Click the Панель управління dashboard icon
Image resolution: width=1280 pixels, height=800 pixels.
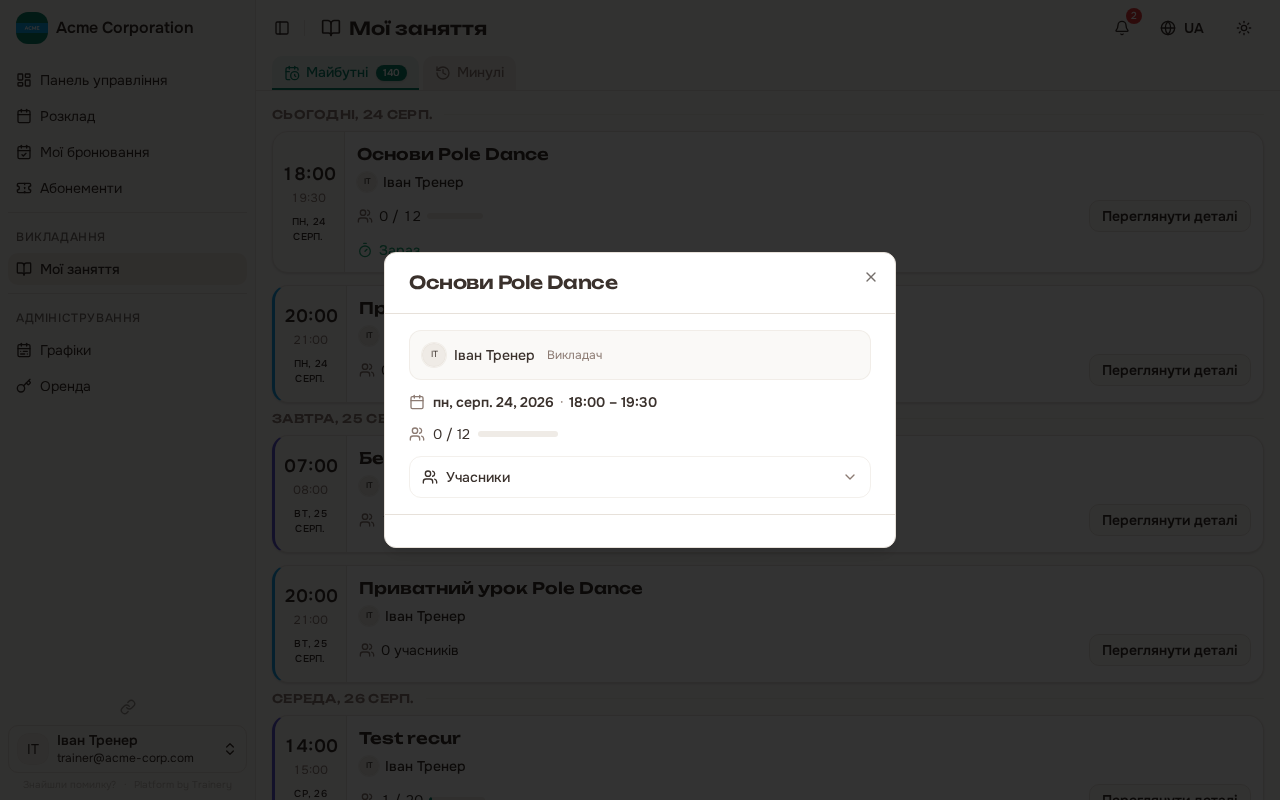(24, 80)
